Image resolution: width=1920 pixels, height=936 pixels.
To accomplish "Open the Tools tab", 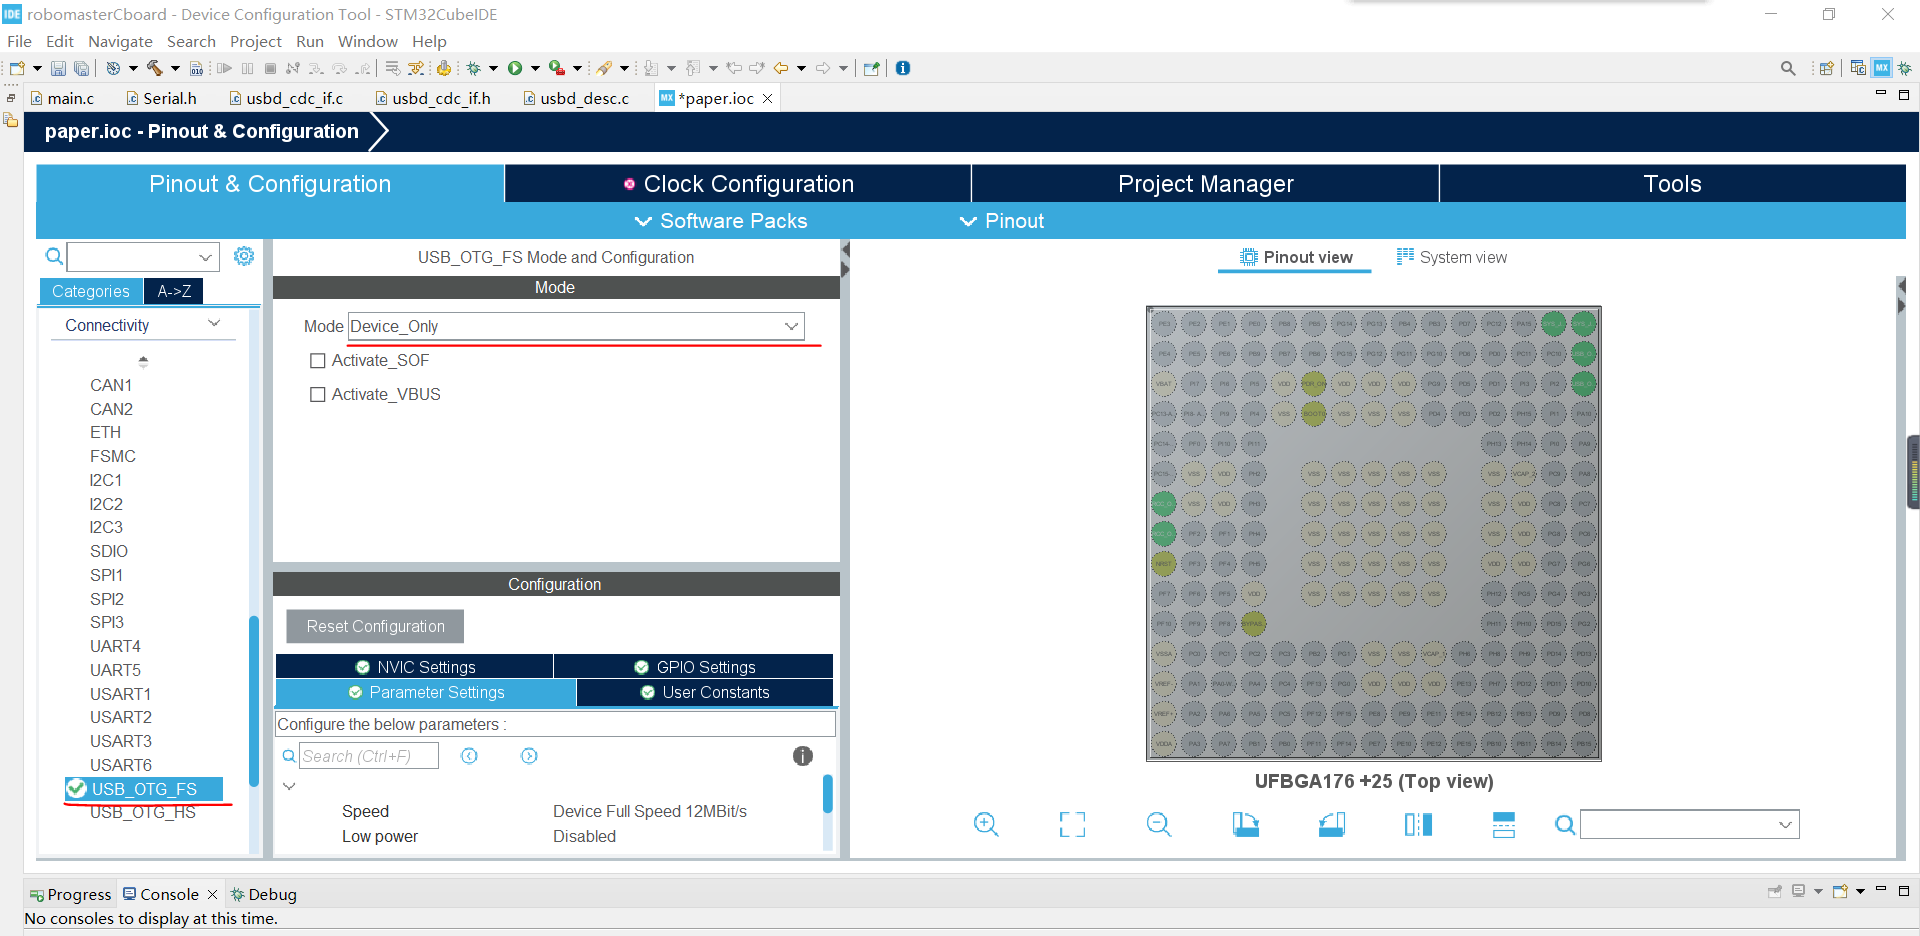I will 1673,184.
